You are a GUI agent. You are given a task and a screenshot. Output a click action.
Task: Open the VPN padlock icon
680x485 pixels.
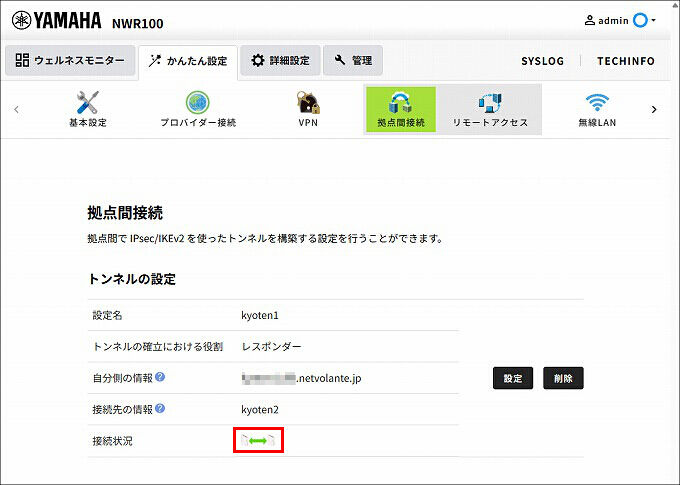tap(308, 102)
